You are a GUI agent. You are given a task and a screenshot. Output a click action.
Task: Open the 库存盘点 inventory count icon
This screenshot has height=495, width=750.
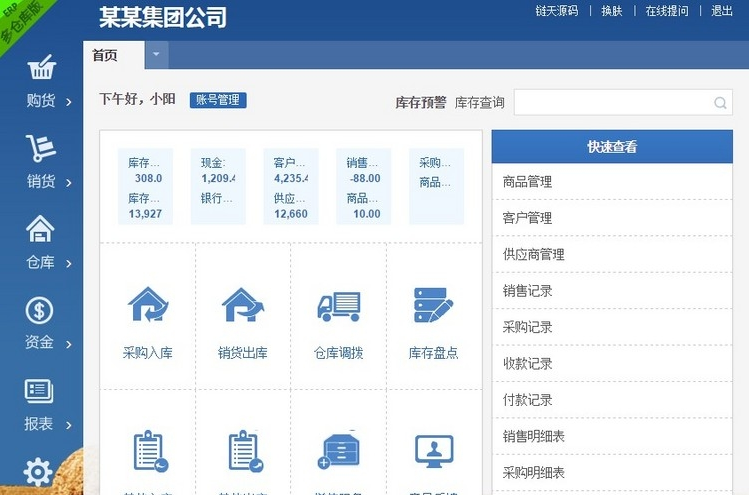433,306
